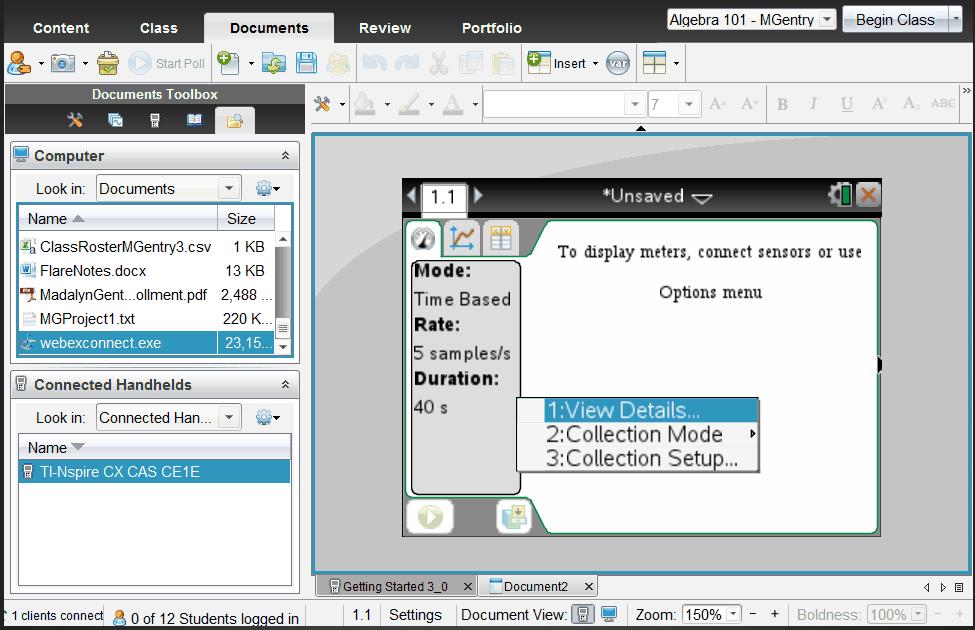Click the var variables icon
The image size is (975, 630).
click(x=617, y=63)
